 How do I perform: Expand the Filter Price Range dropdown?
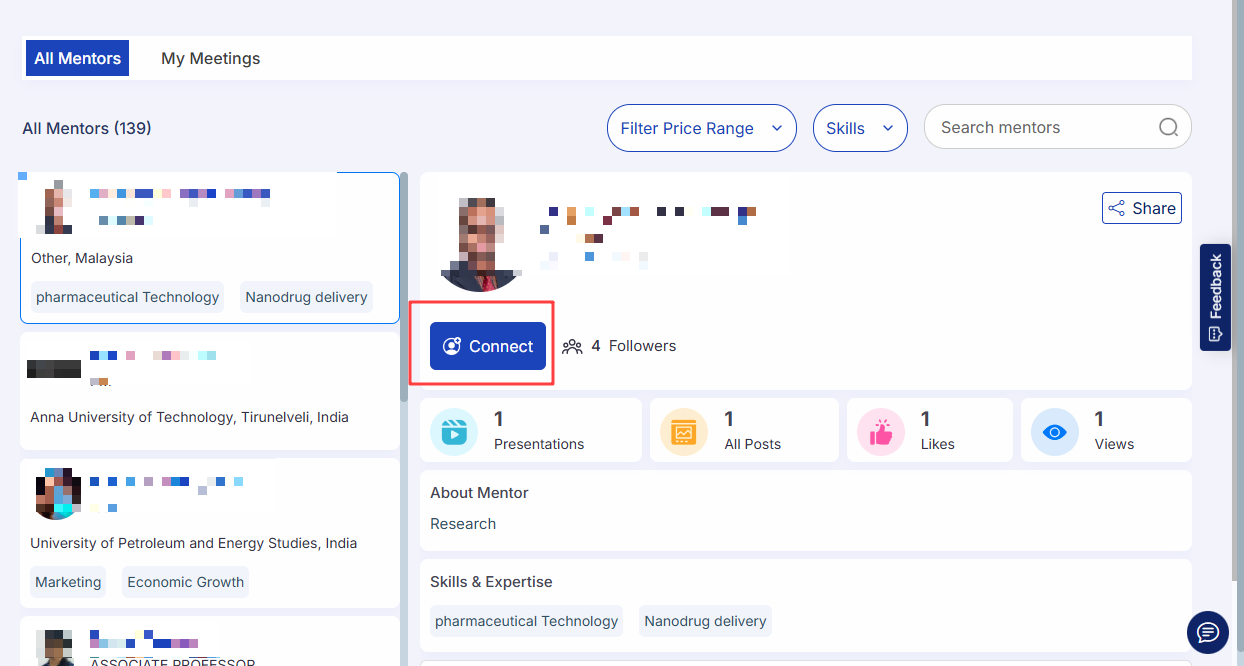click(x=701, y=128)
